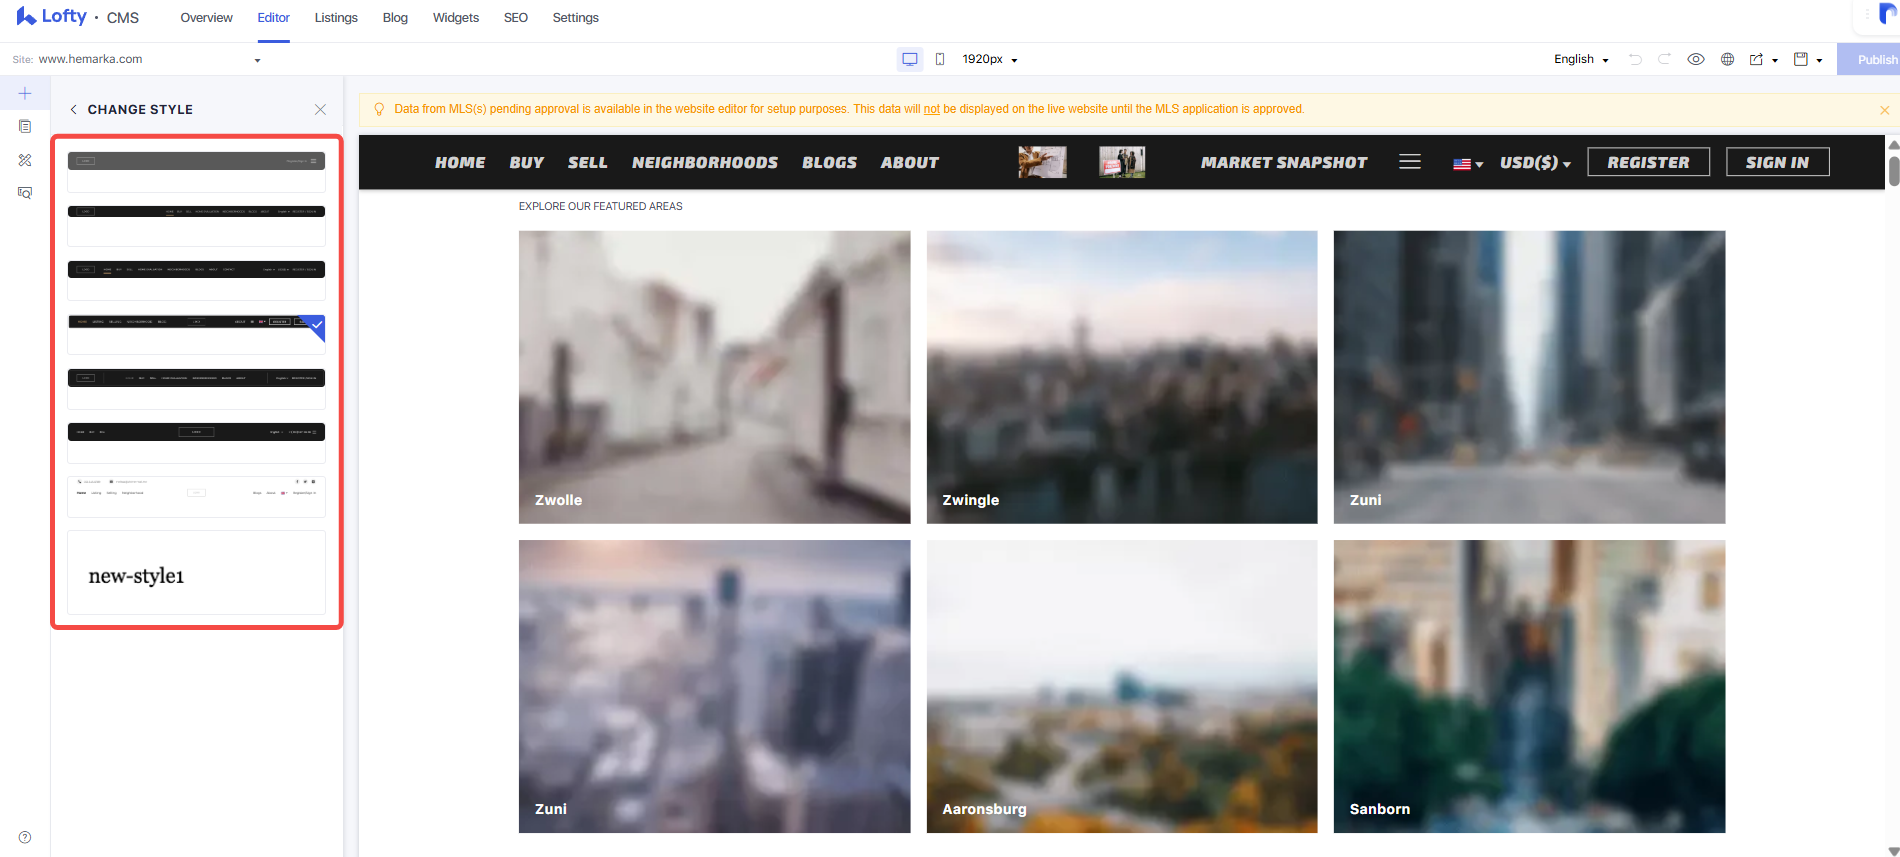Click the eye preview icon
The height and width of the screenshot is (857, 1900).
(1696, 59)
